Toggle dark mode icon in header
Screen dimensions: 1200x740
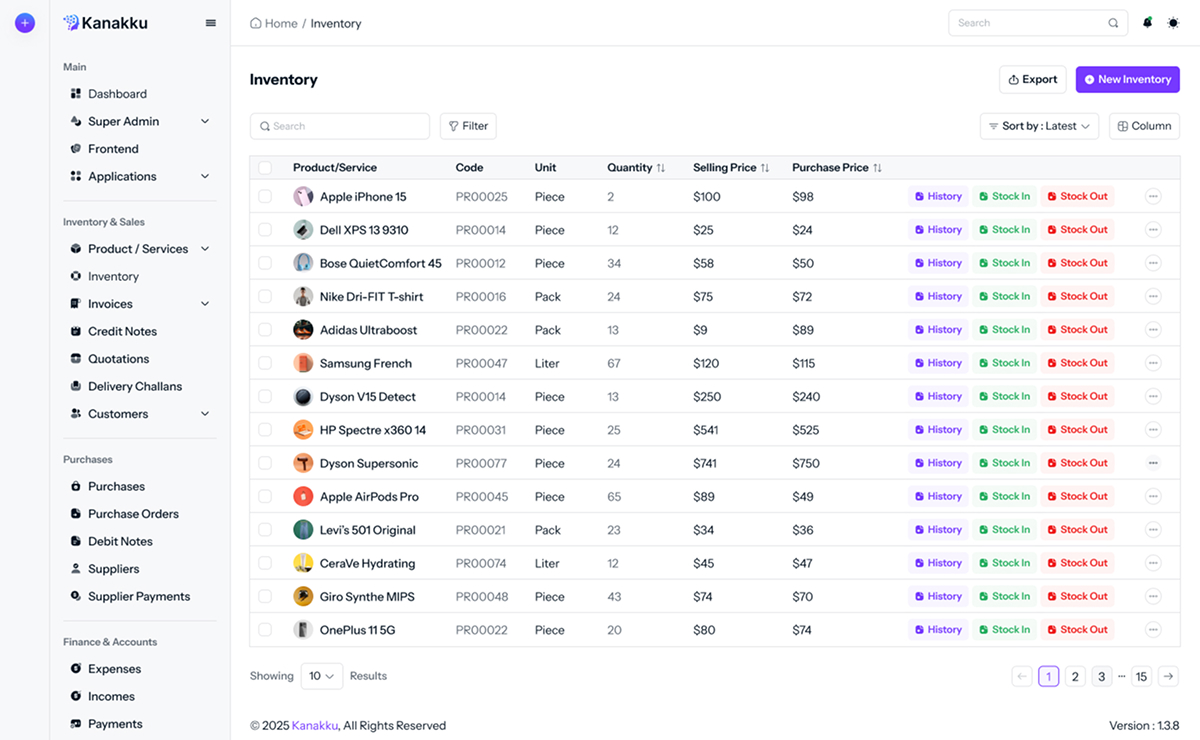tap(1173, 22)
